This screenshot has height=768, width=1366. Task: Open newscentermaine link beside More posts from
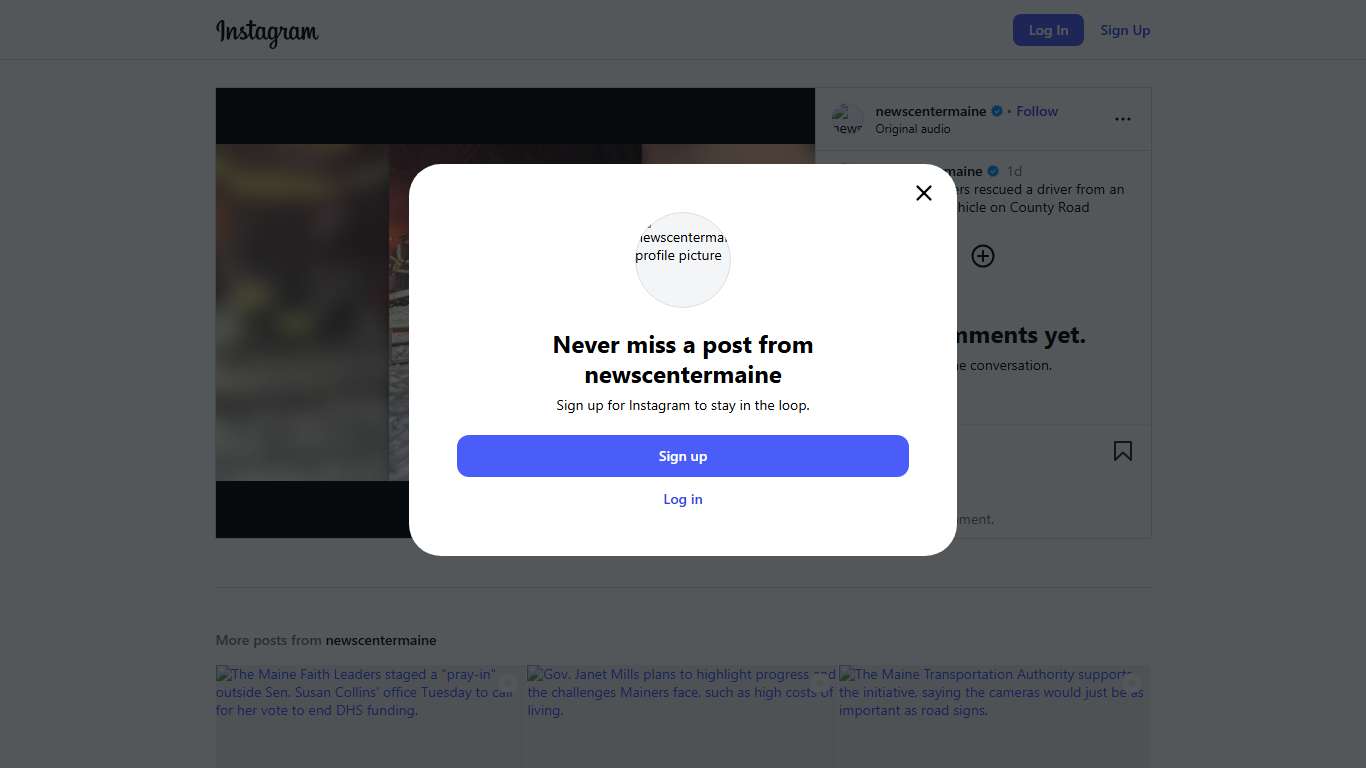click(x=381, y=640)
